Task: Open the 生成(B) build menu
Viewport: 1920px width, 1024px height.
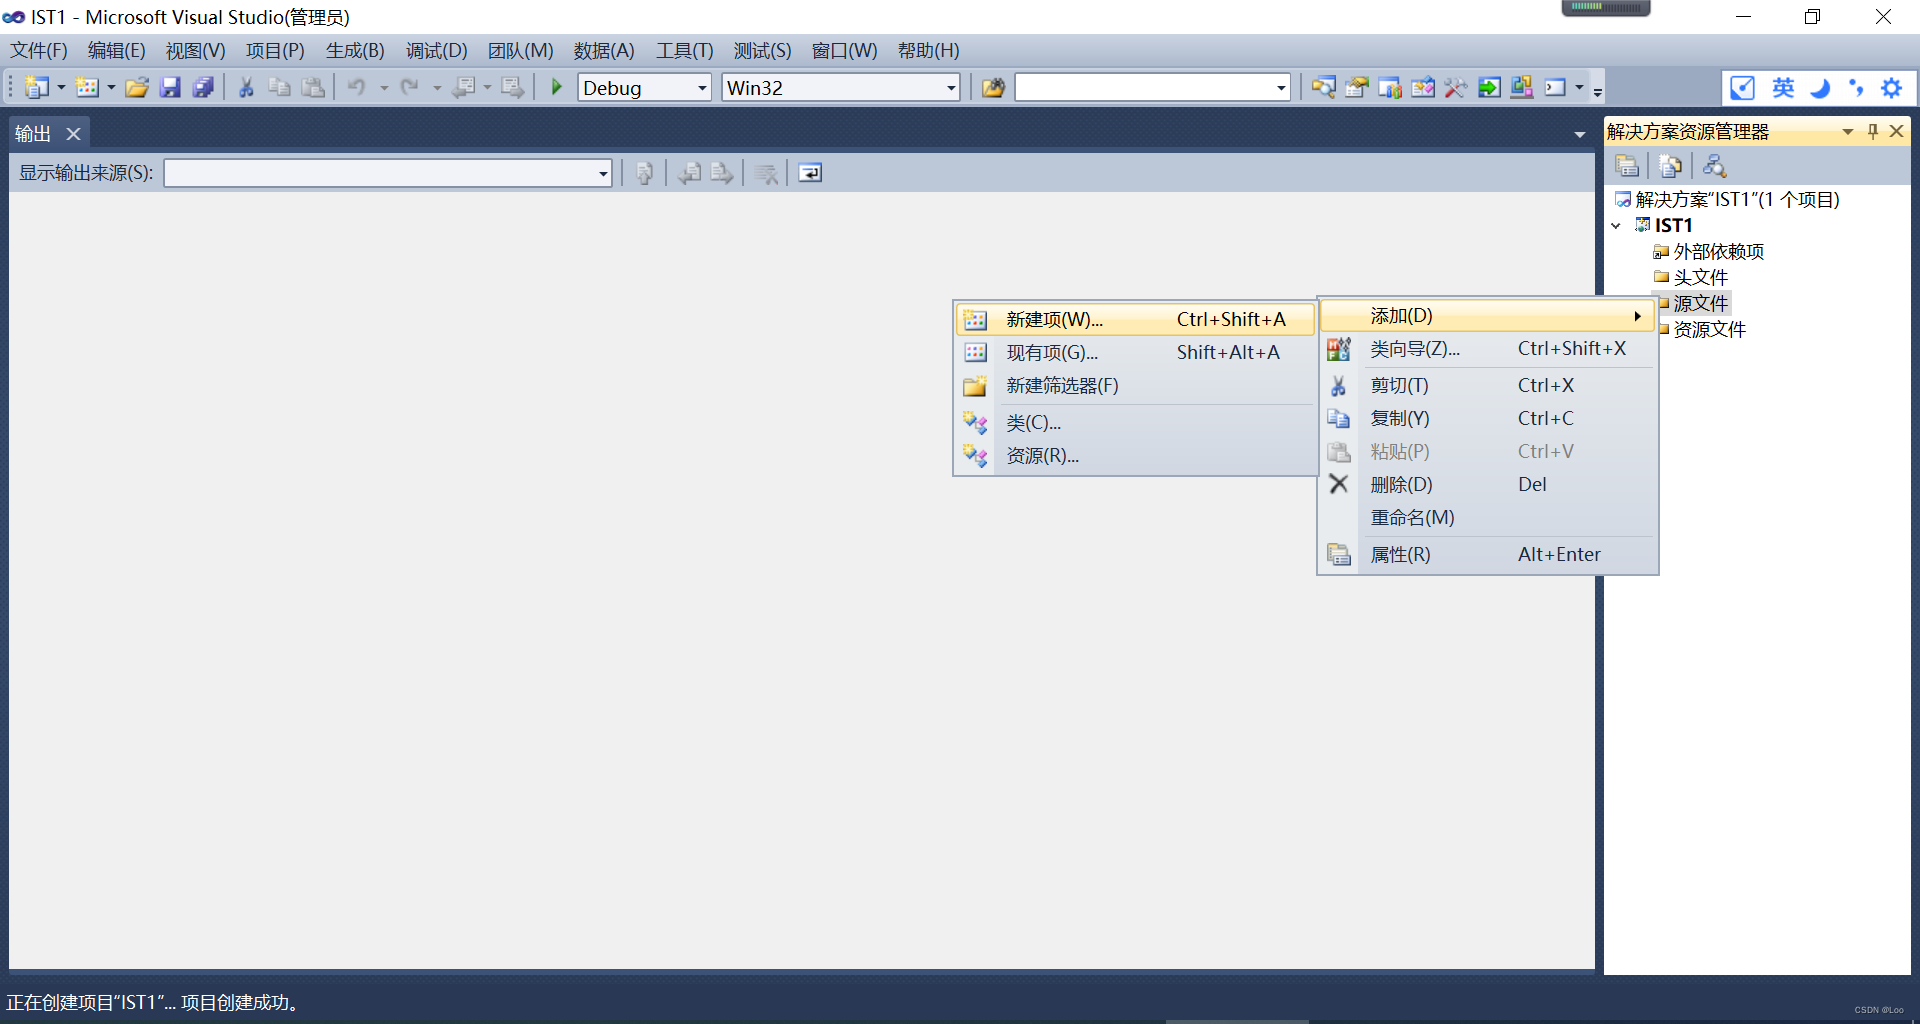Action: [355, 50]
